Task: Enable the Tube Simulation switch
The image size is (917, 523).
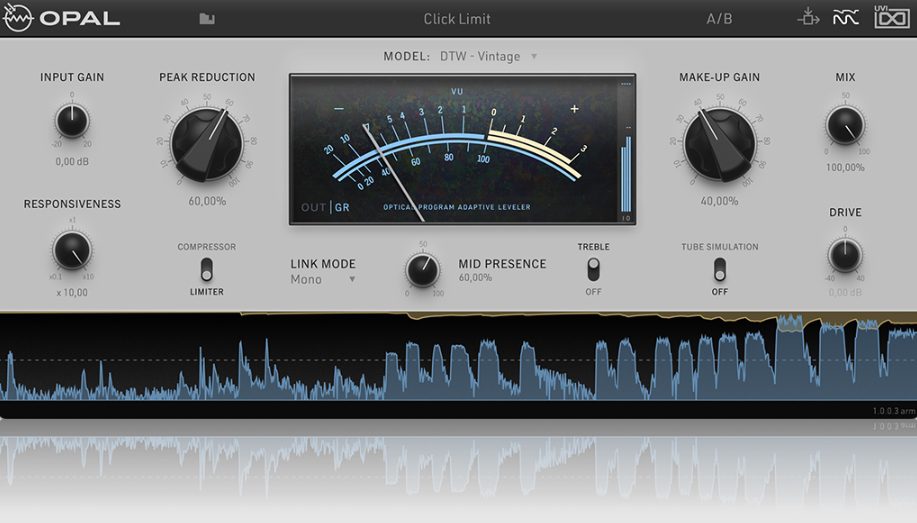Action: pyautogui.click(x=719, y=269)
